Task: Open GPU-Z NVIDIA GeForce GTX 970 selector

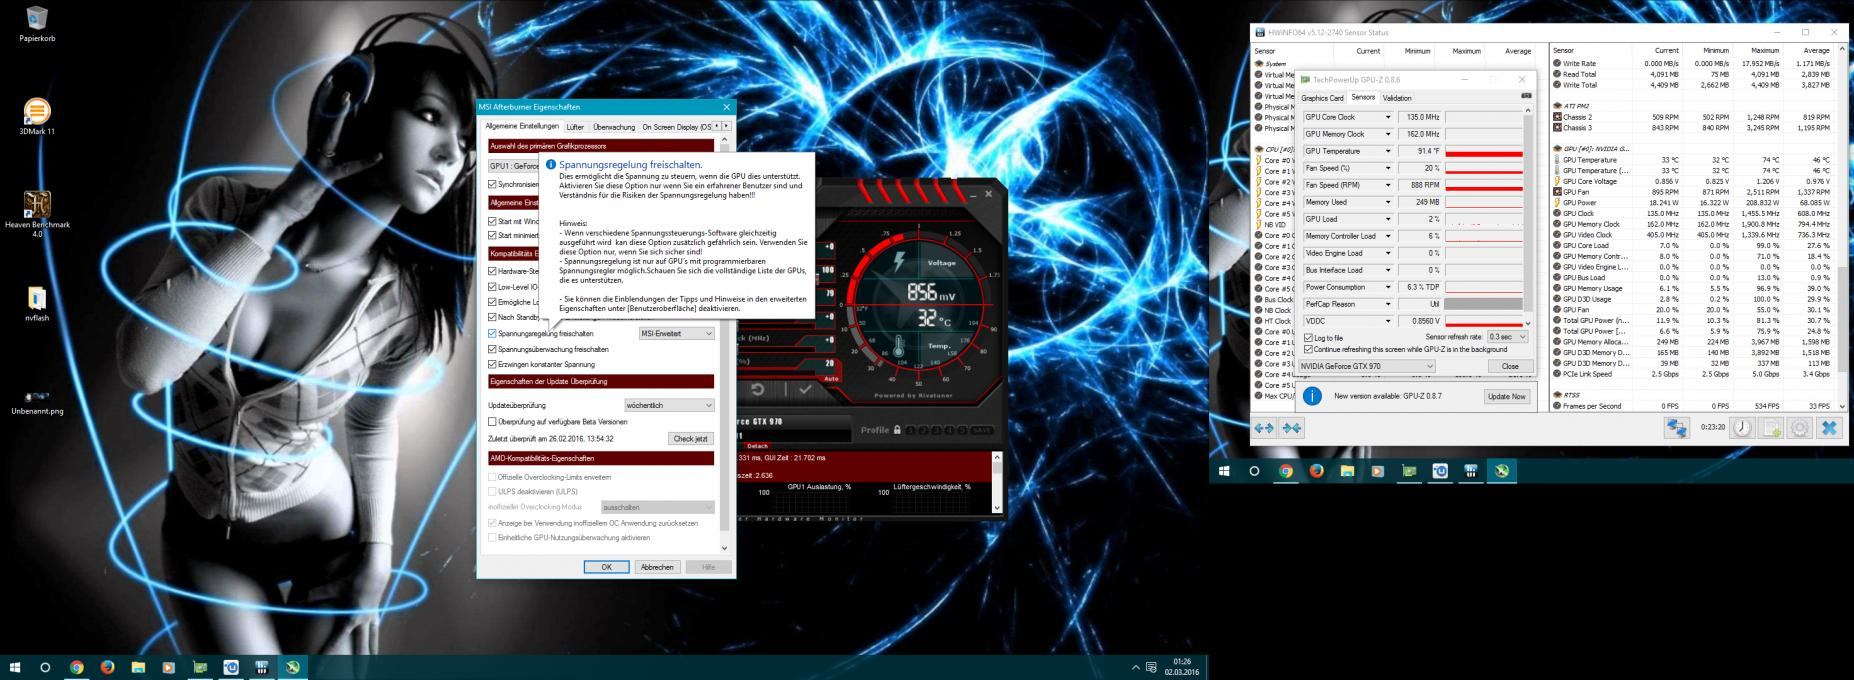Action: click(x=1367, y=366)
